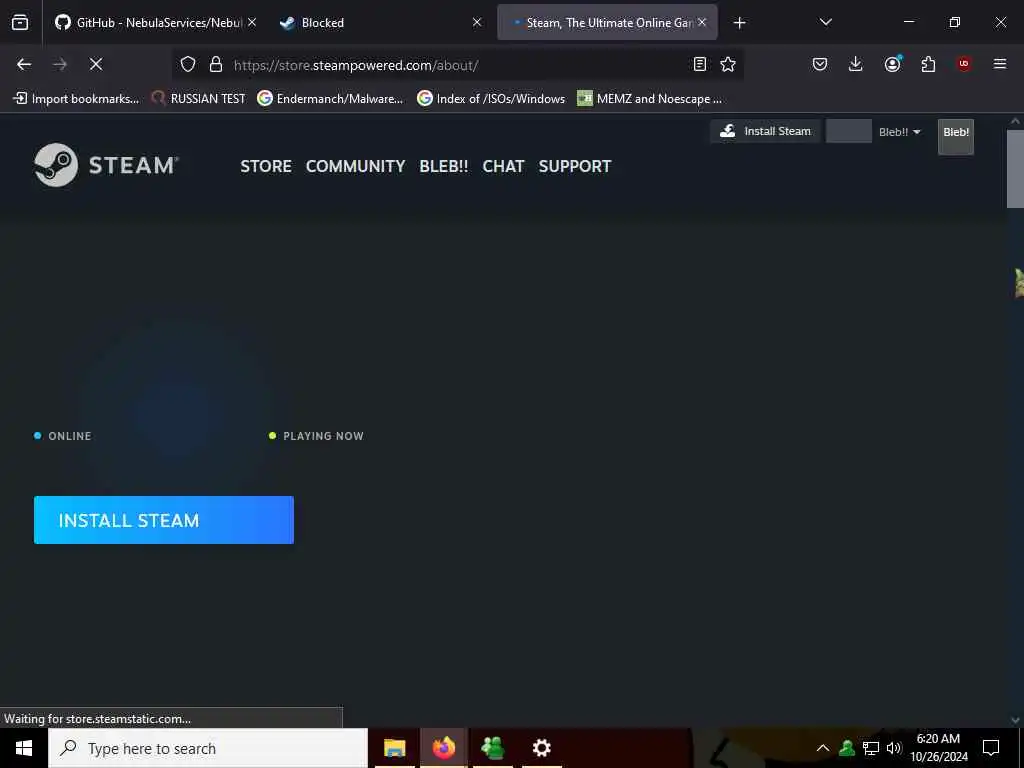
Task: Show hidden system tray icons
Action: (823, 748)
